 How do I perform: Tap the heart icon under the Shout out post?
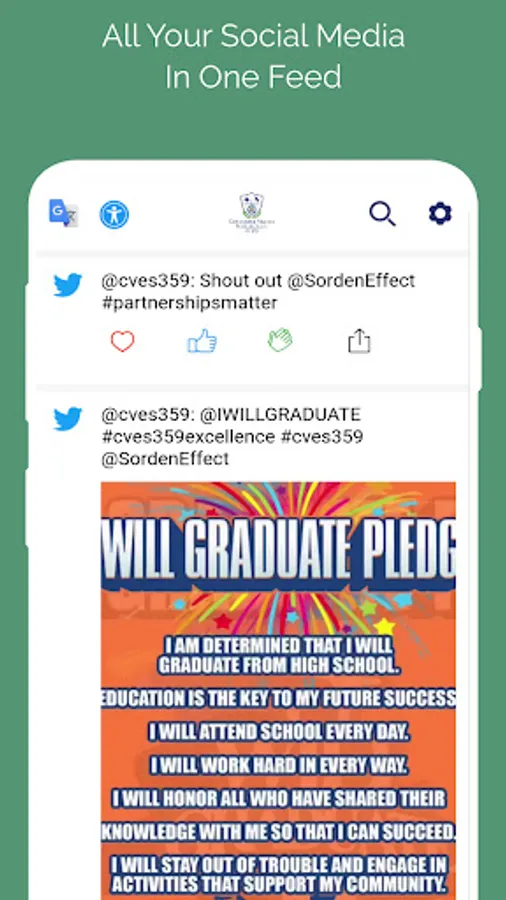point(122,342)
